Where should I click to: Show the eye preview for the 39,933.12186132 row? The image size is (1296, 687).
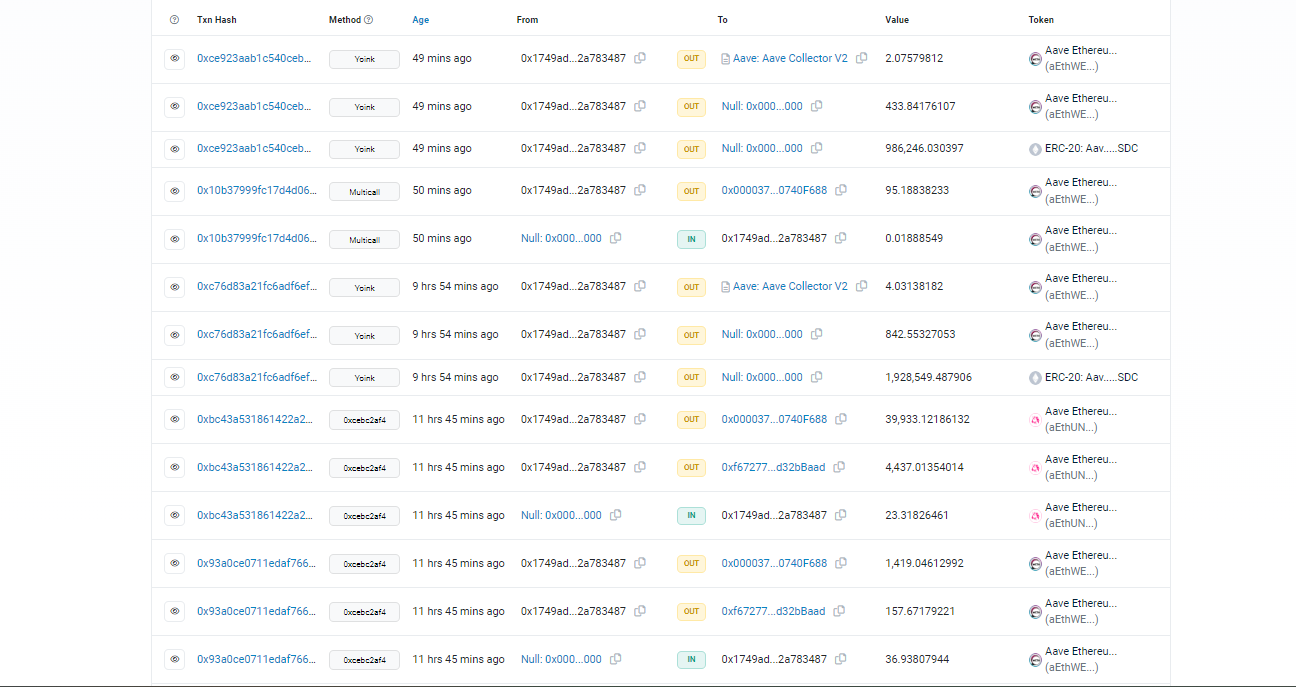(x=175, y=419)
